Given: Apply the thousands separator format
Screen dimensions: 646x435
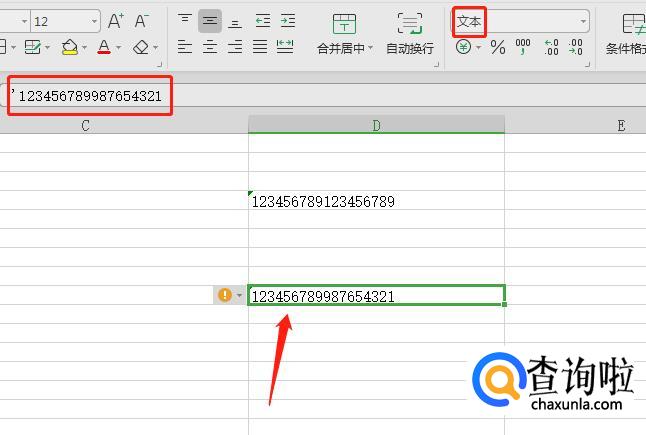Looking at the screenshot, I should coord(523,47).
